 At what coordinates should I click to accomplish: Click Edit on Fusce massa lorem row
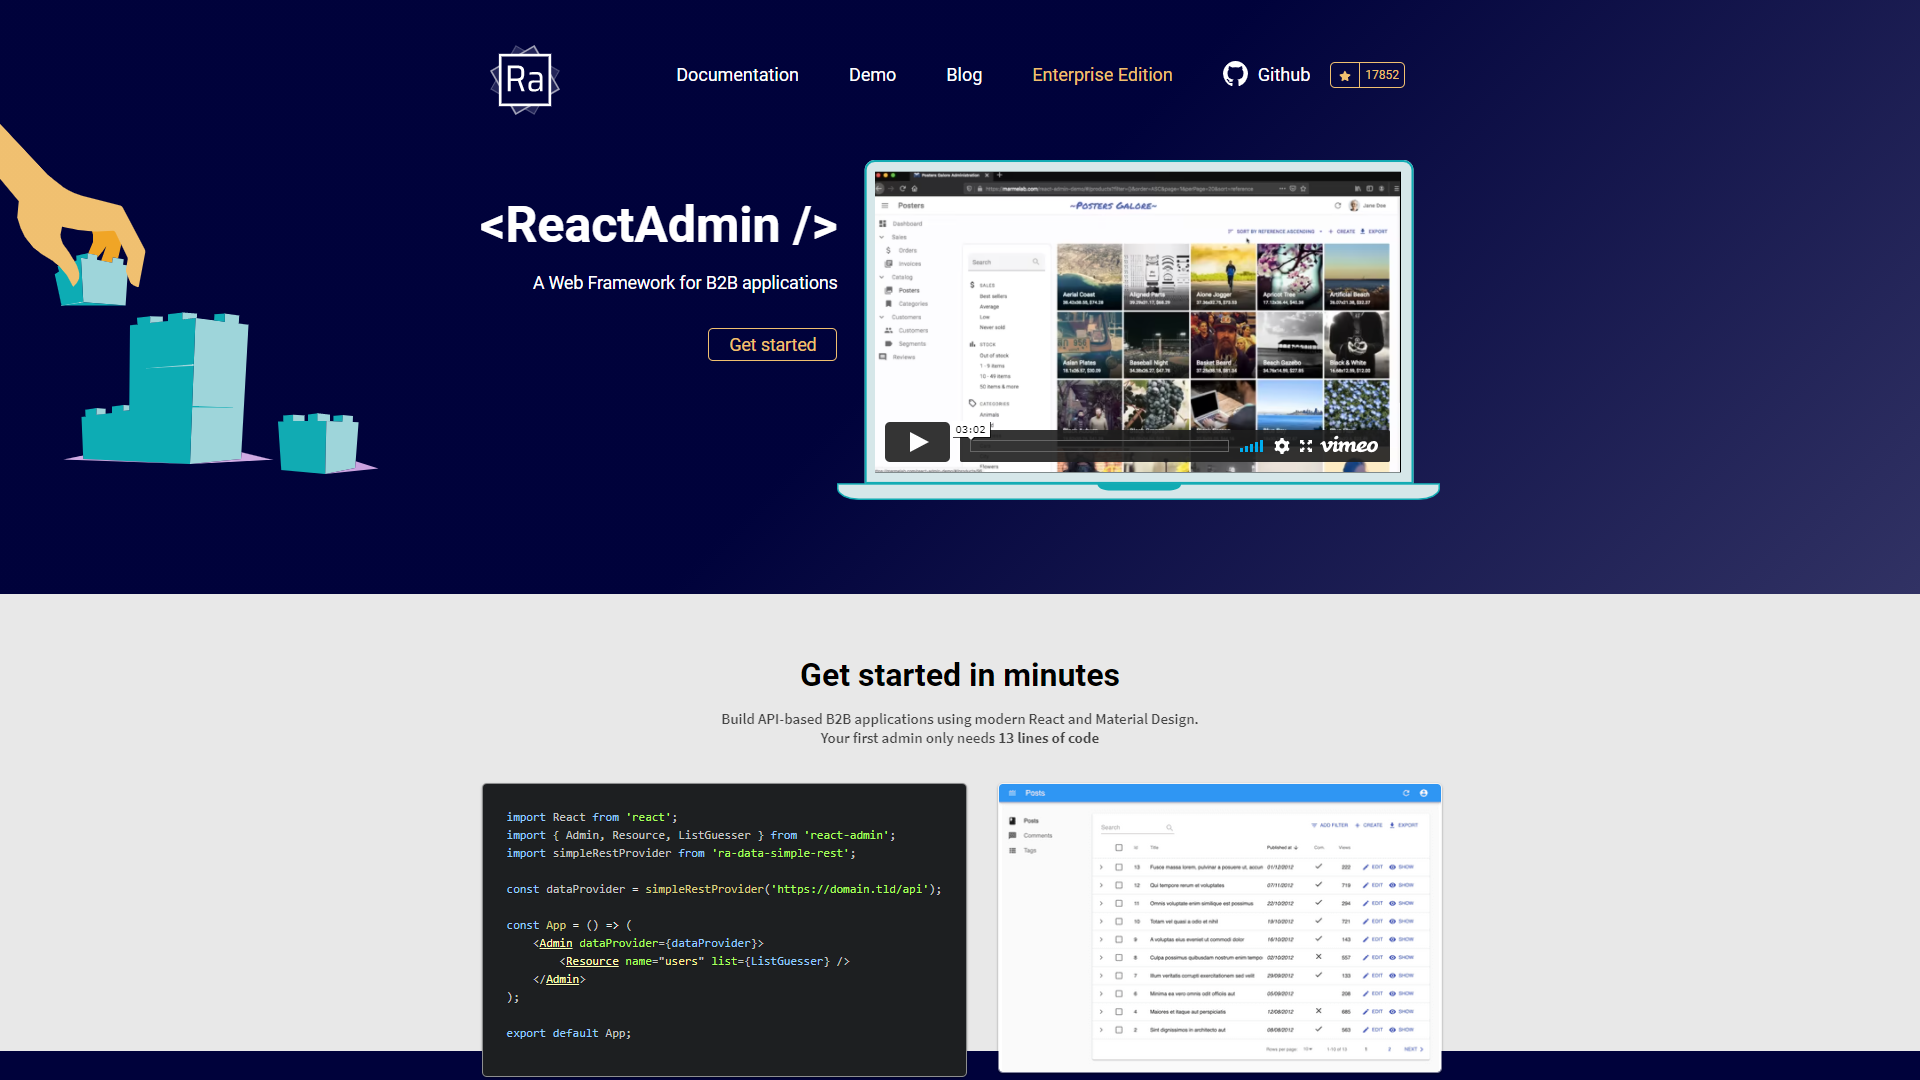point(1373,867)
